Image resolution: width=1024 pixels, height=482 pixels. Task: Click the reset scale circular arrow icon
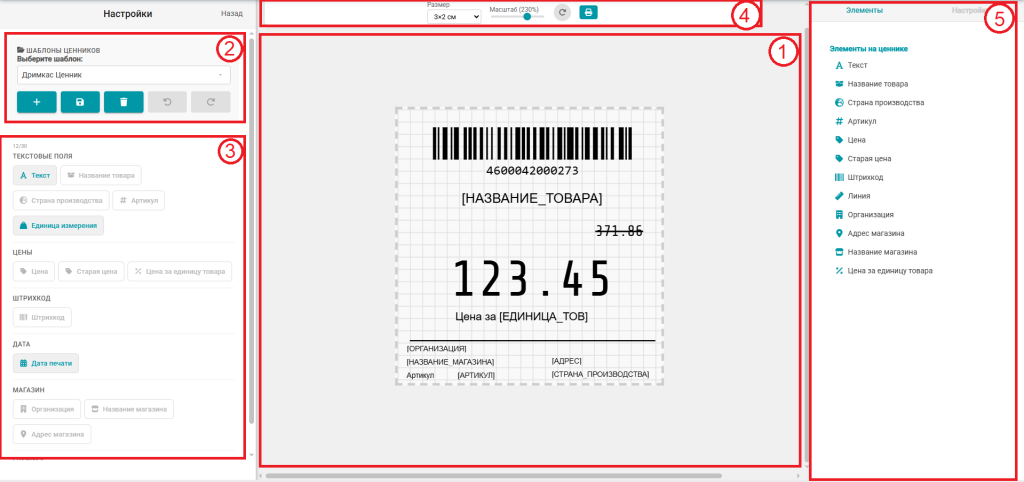point(562,12)
